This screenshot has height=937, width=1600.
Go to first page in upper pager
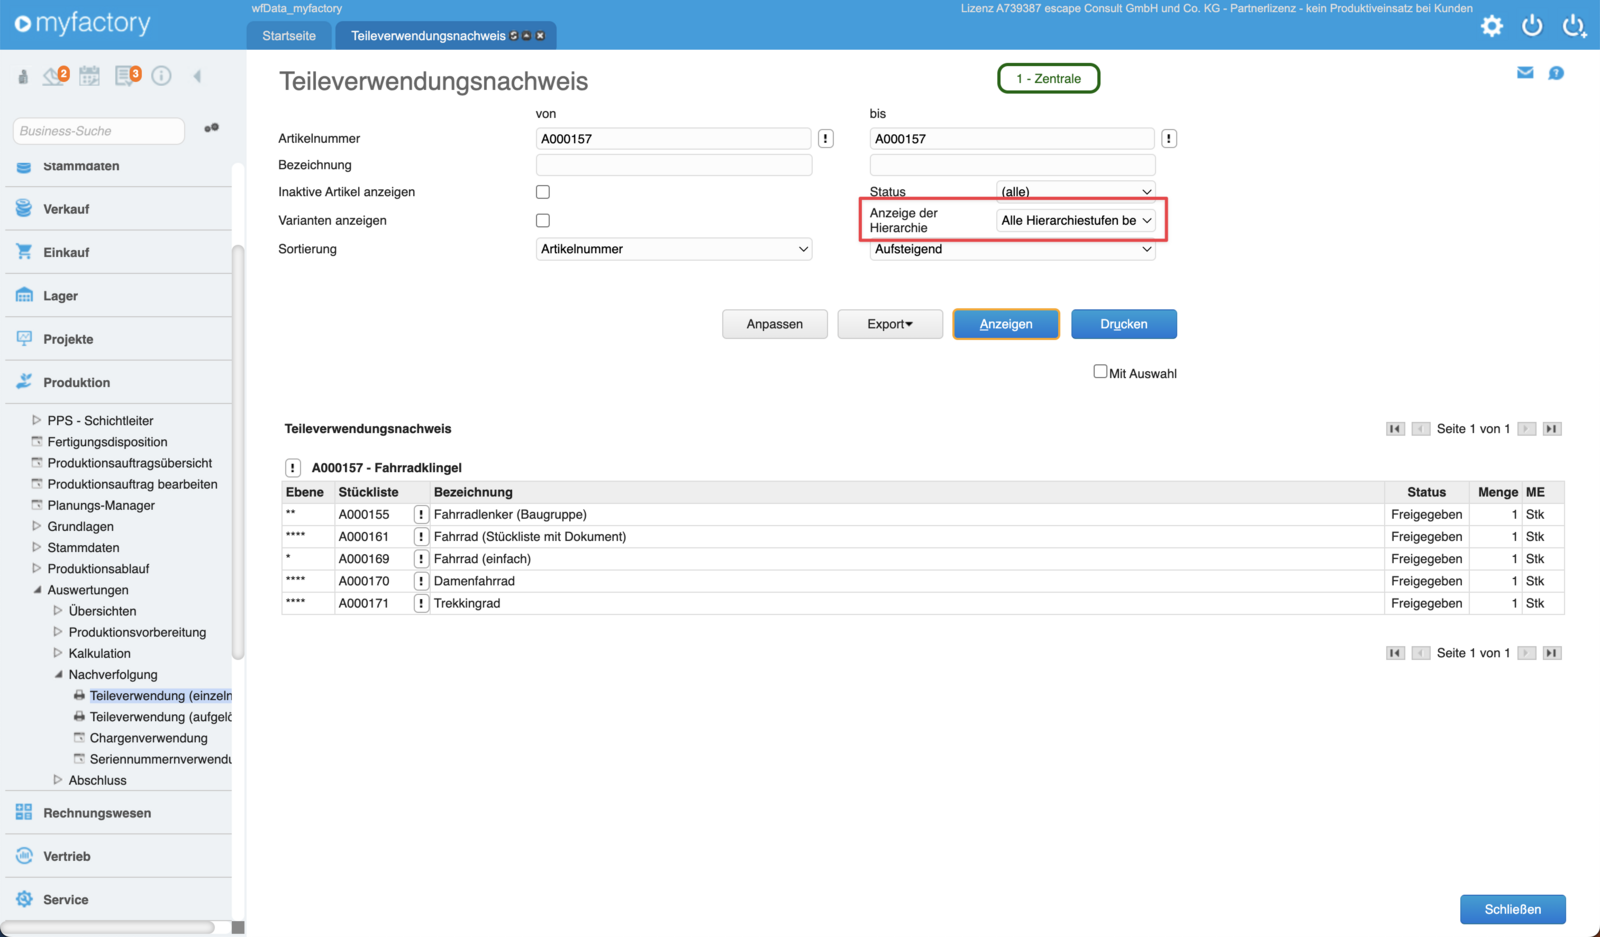point(1395,429)
